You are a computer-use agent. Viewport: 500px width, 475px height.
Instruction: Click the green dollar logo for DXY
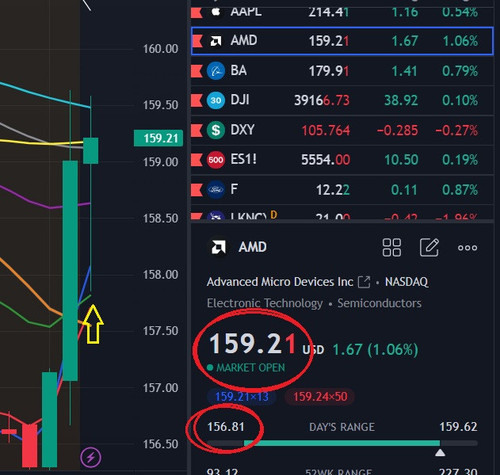216,130
